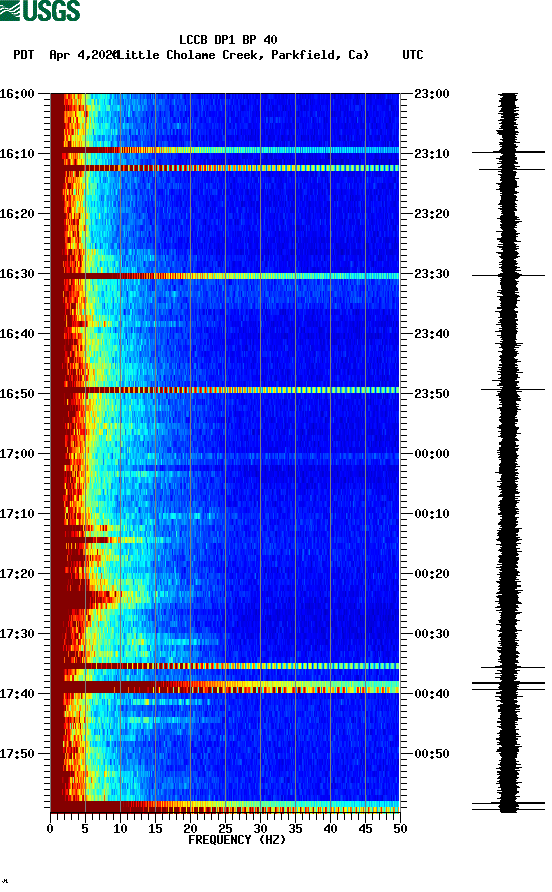Click the 'LCCB DP1 BP 40' title text
This screenshot has height=892, width=552.
tap(228, 40)
